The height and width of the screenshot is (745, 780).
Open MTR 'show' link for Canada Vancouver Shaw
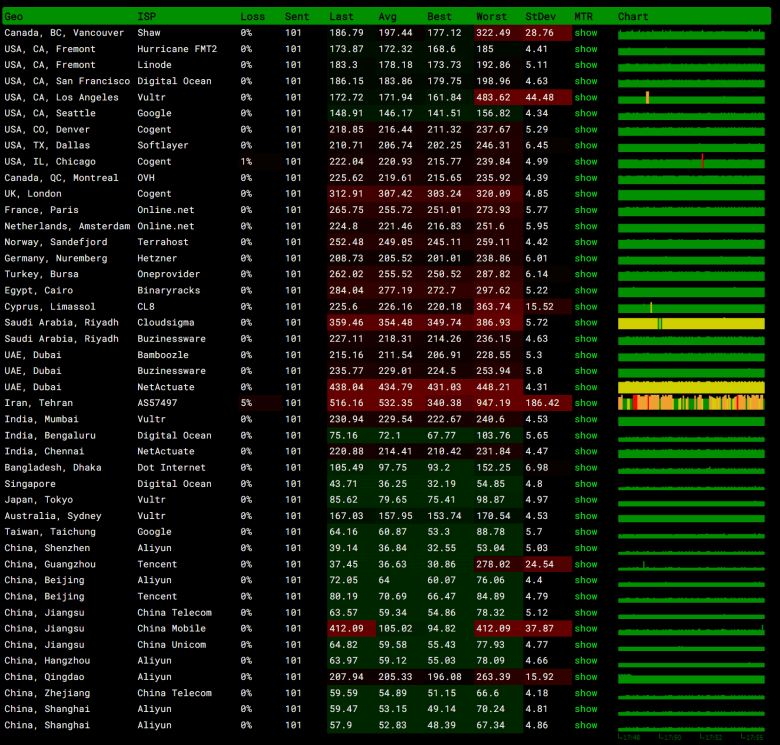tap(585, 33)
